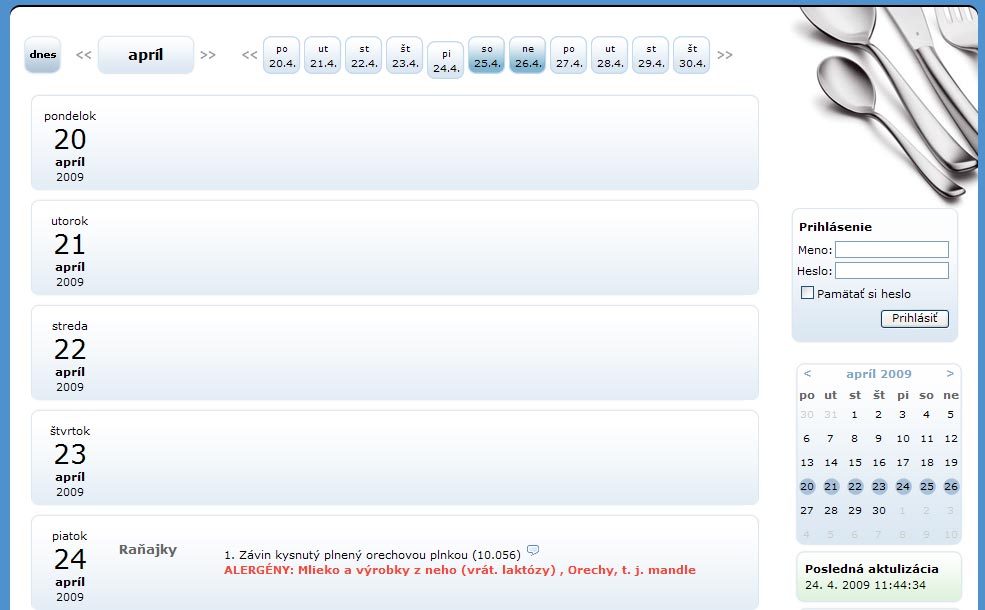Select highlighted day 24 in mini calendar
Image resolution: width=985 pixels, height=610 pixels.
[x=903, y=487]
